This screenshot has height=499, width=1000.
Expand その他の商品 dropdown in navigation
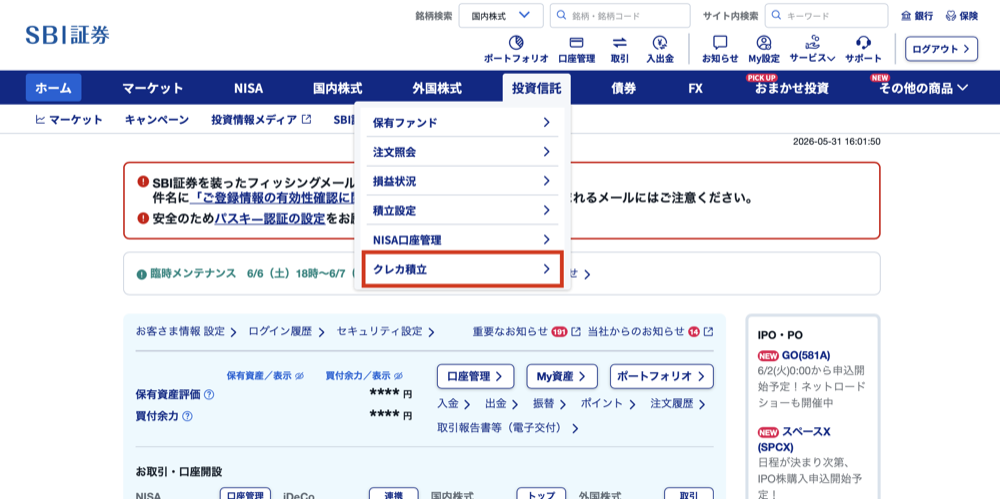[923, 88]
